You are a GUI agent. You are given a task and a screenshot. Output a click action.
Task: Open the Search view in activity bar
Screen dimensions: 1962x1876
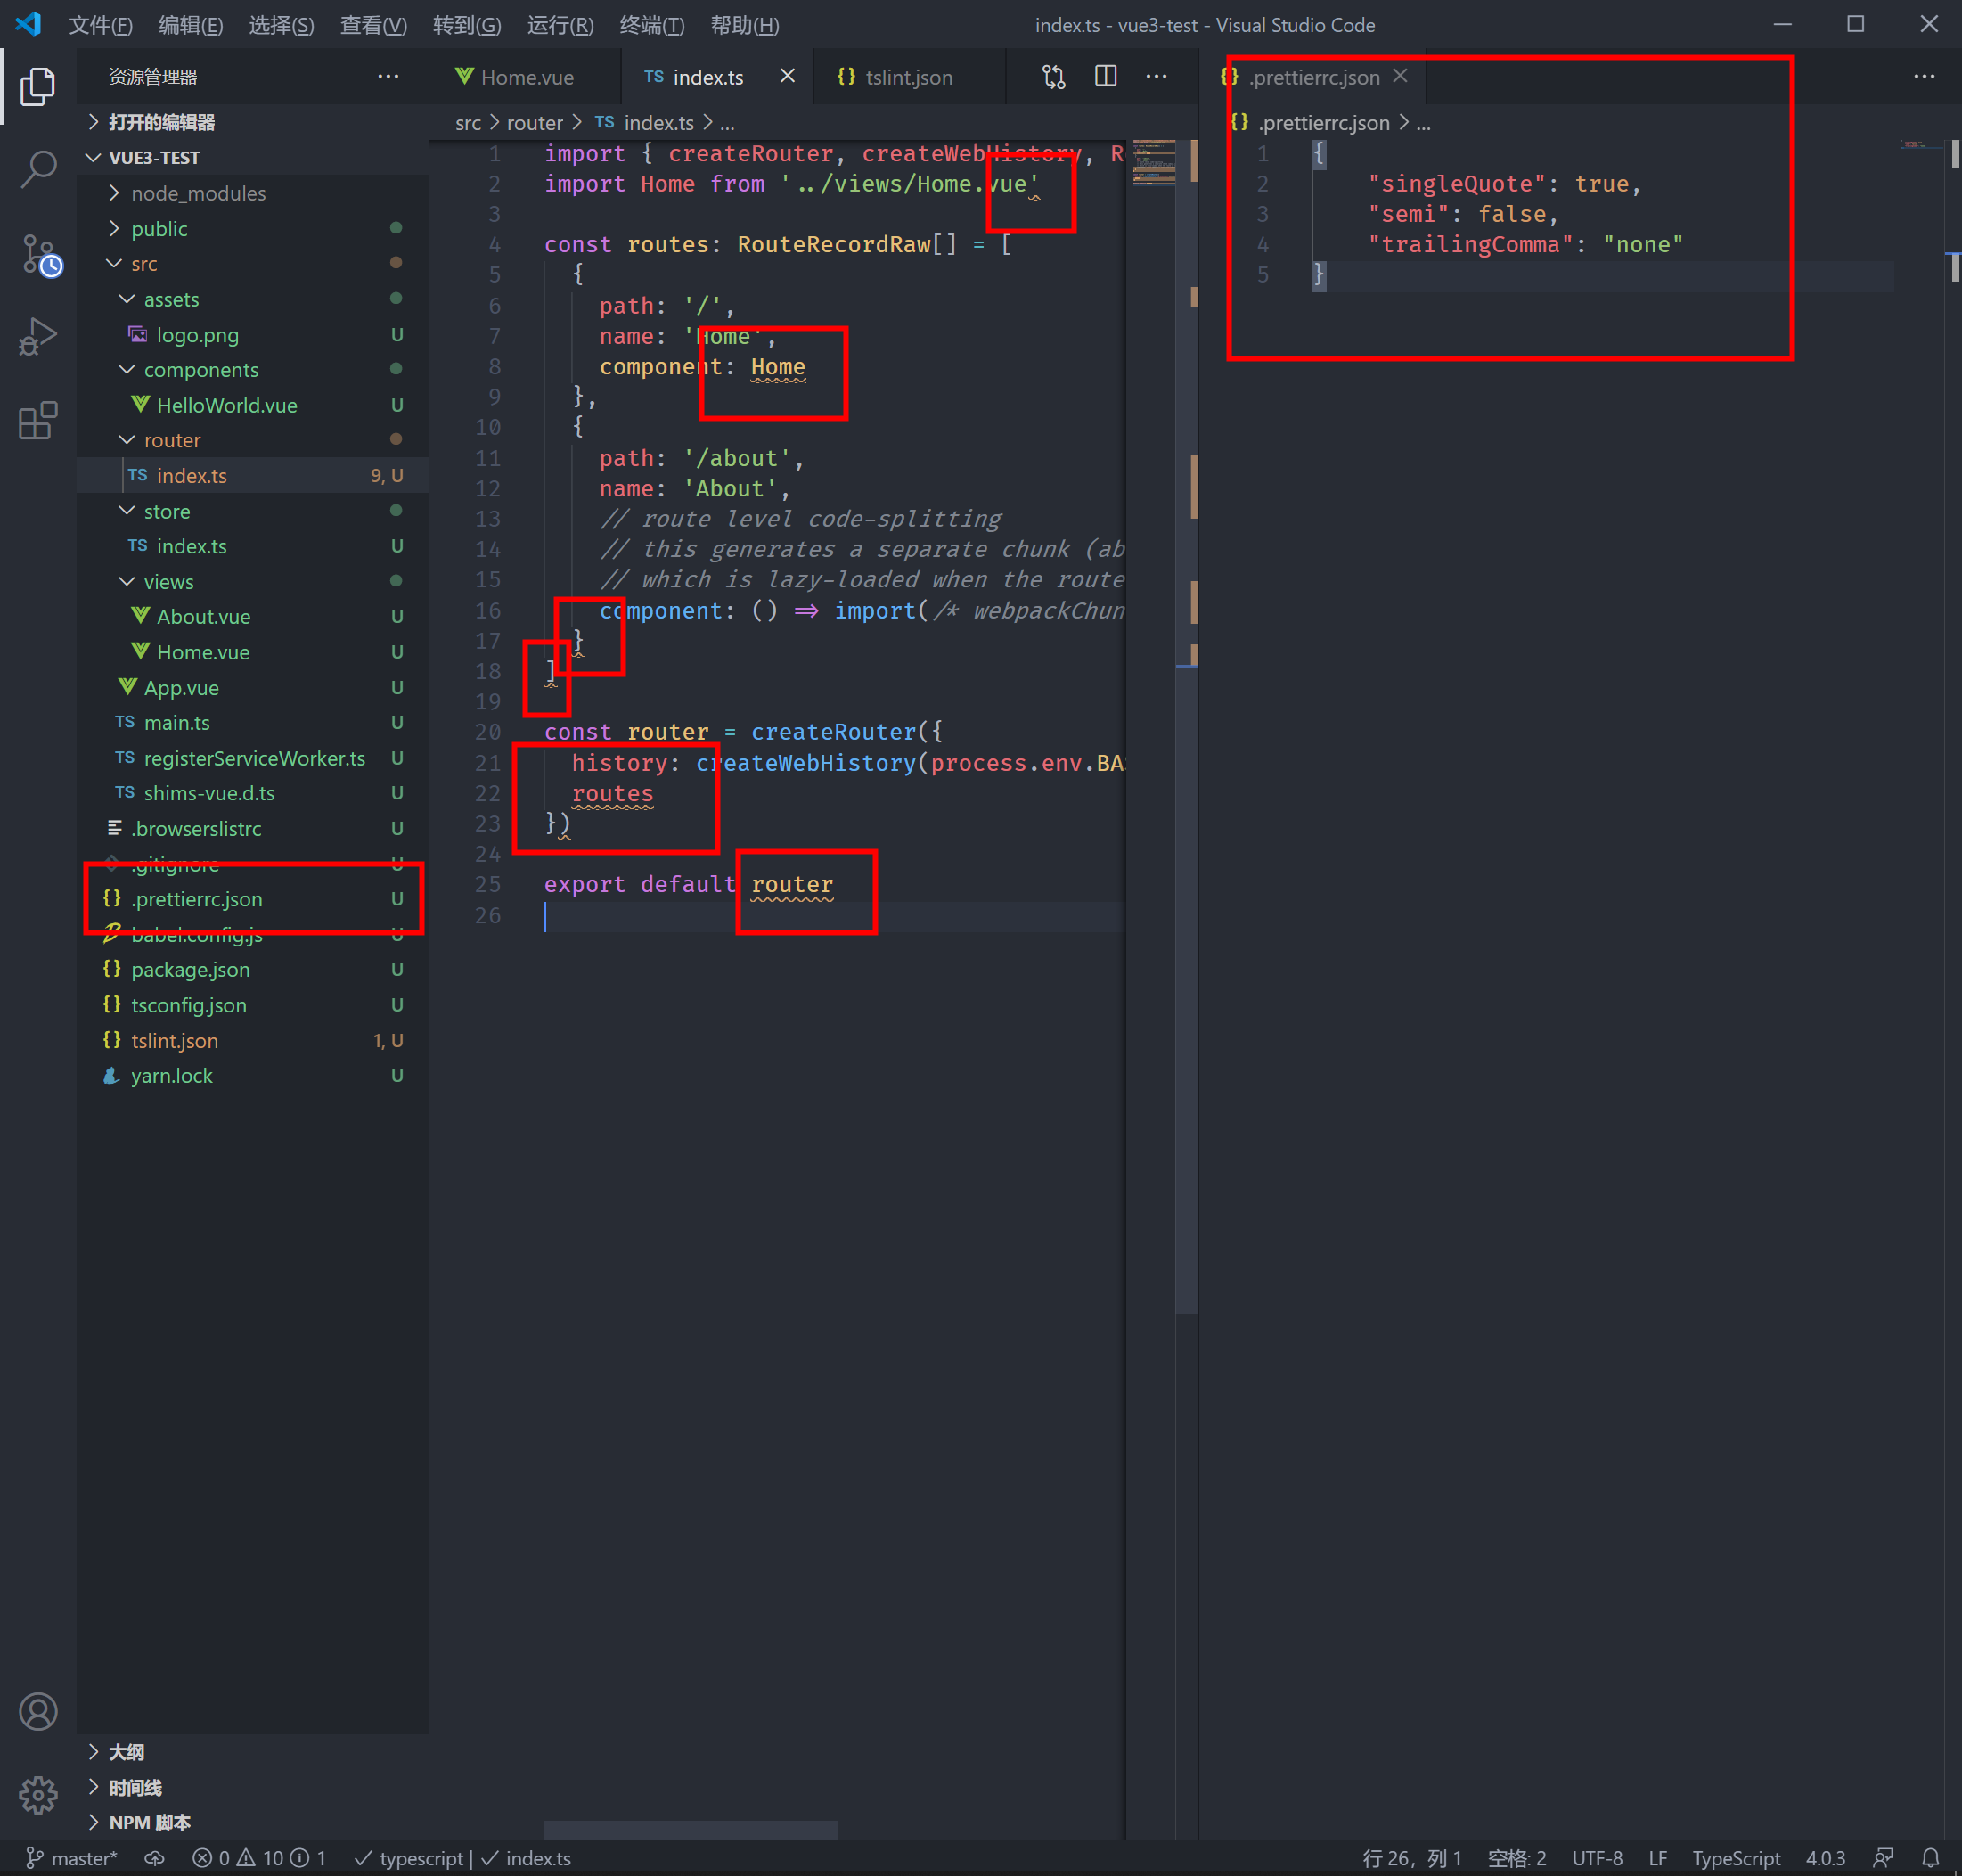38,170
